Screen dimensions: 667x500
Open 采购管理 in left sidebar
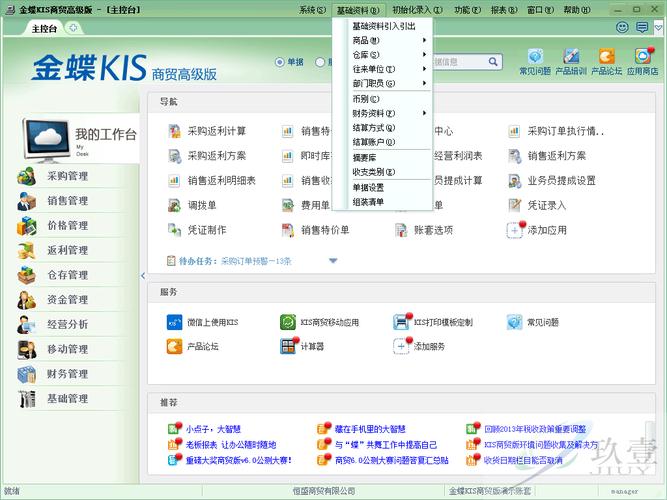click(x=67, y=176)
